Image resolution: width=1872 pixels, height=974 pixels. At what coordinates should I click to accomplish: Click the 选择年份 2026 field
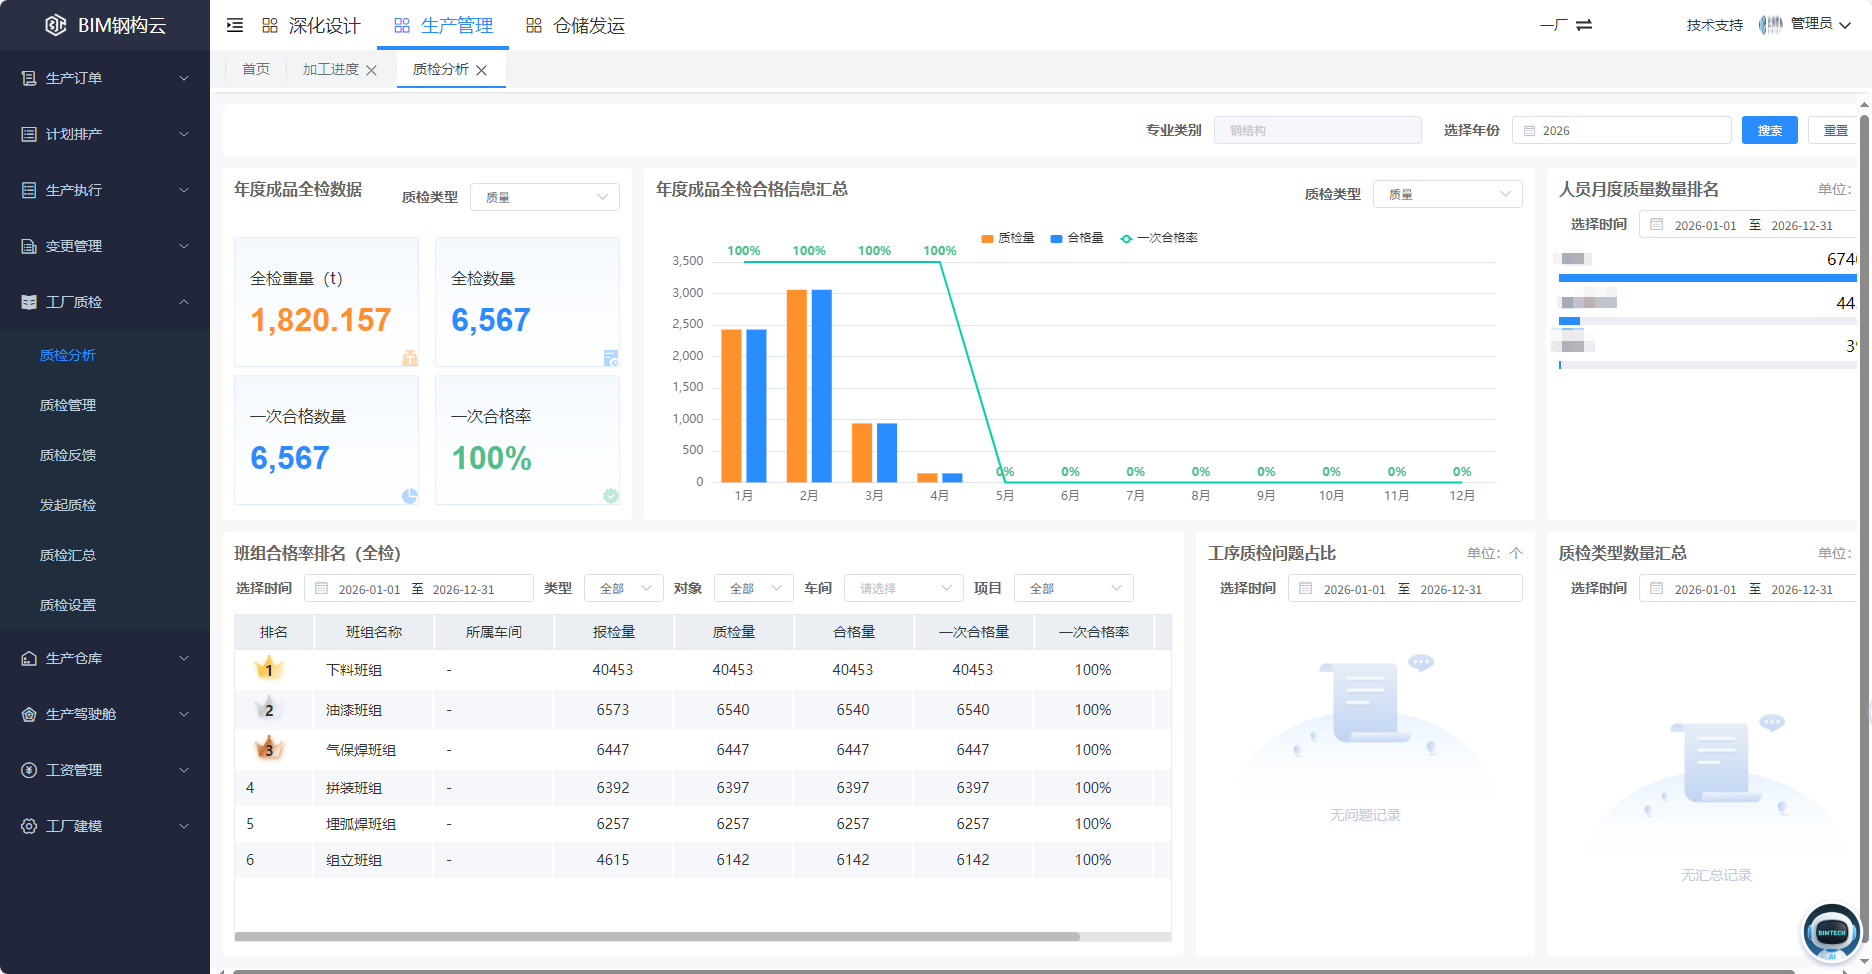point(1621,130)
